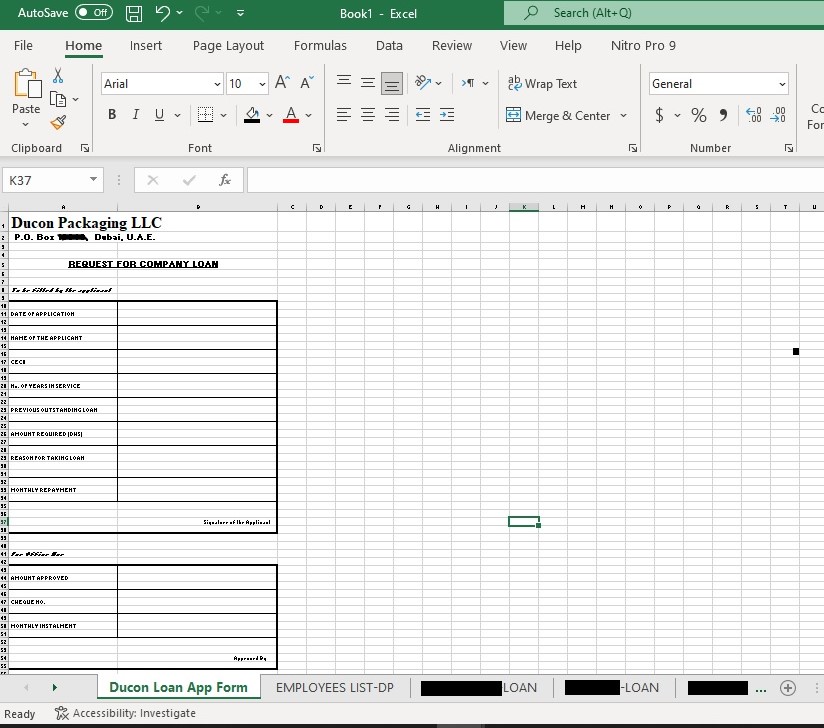Screen dimensions: 824x728
Task: Apply center horizontal text alignment
Action: click(x=367, y=115)
